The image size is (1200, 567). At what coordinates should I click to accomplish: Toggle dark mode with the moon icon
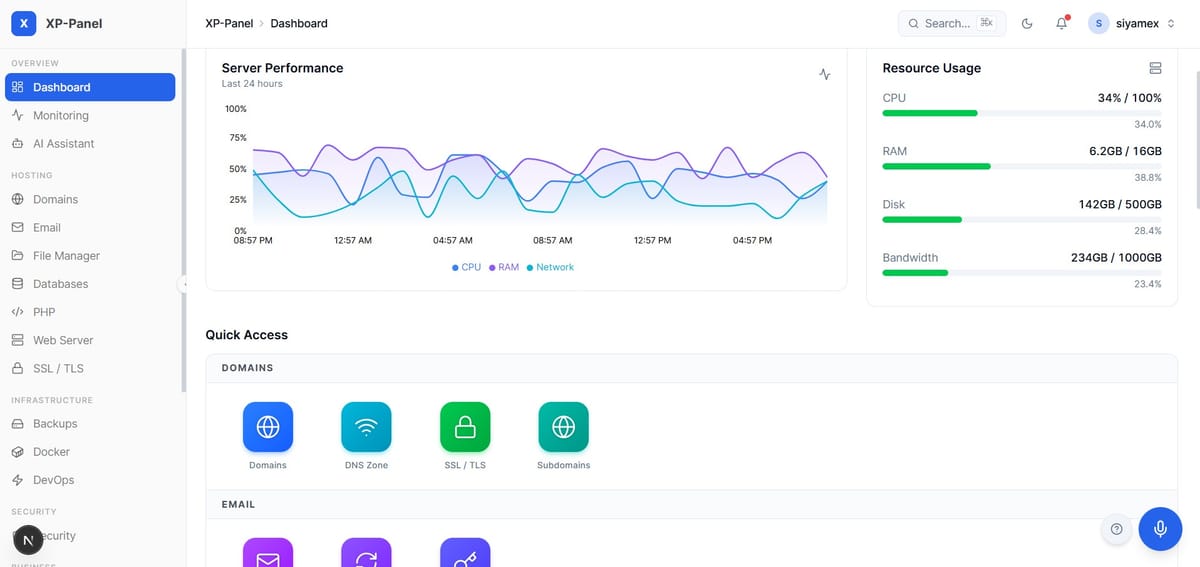click(x=1027, y=23)
